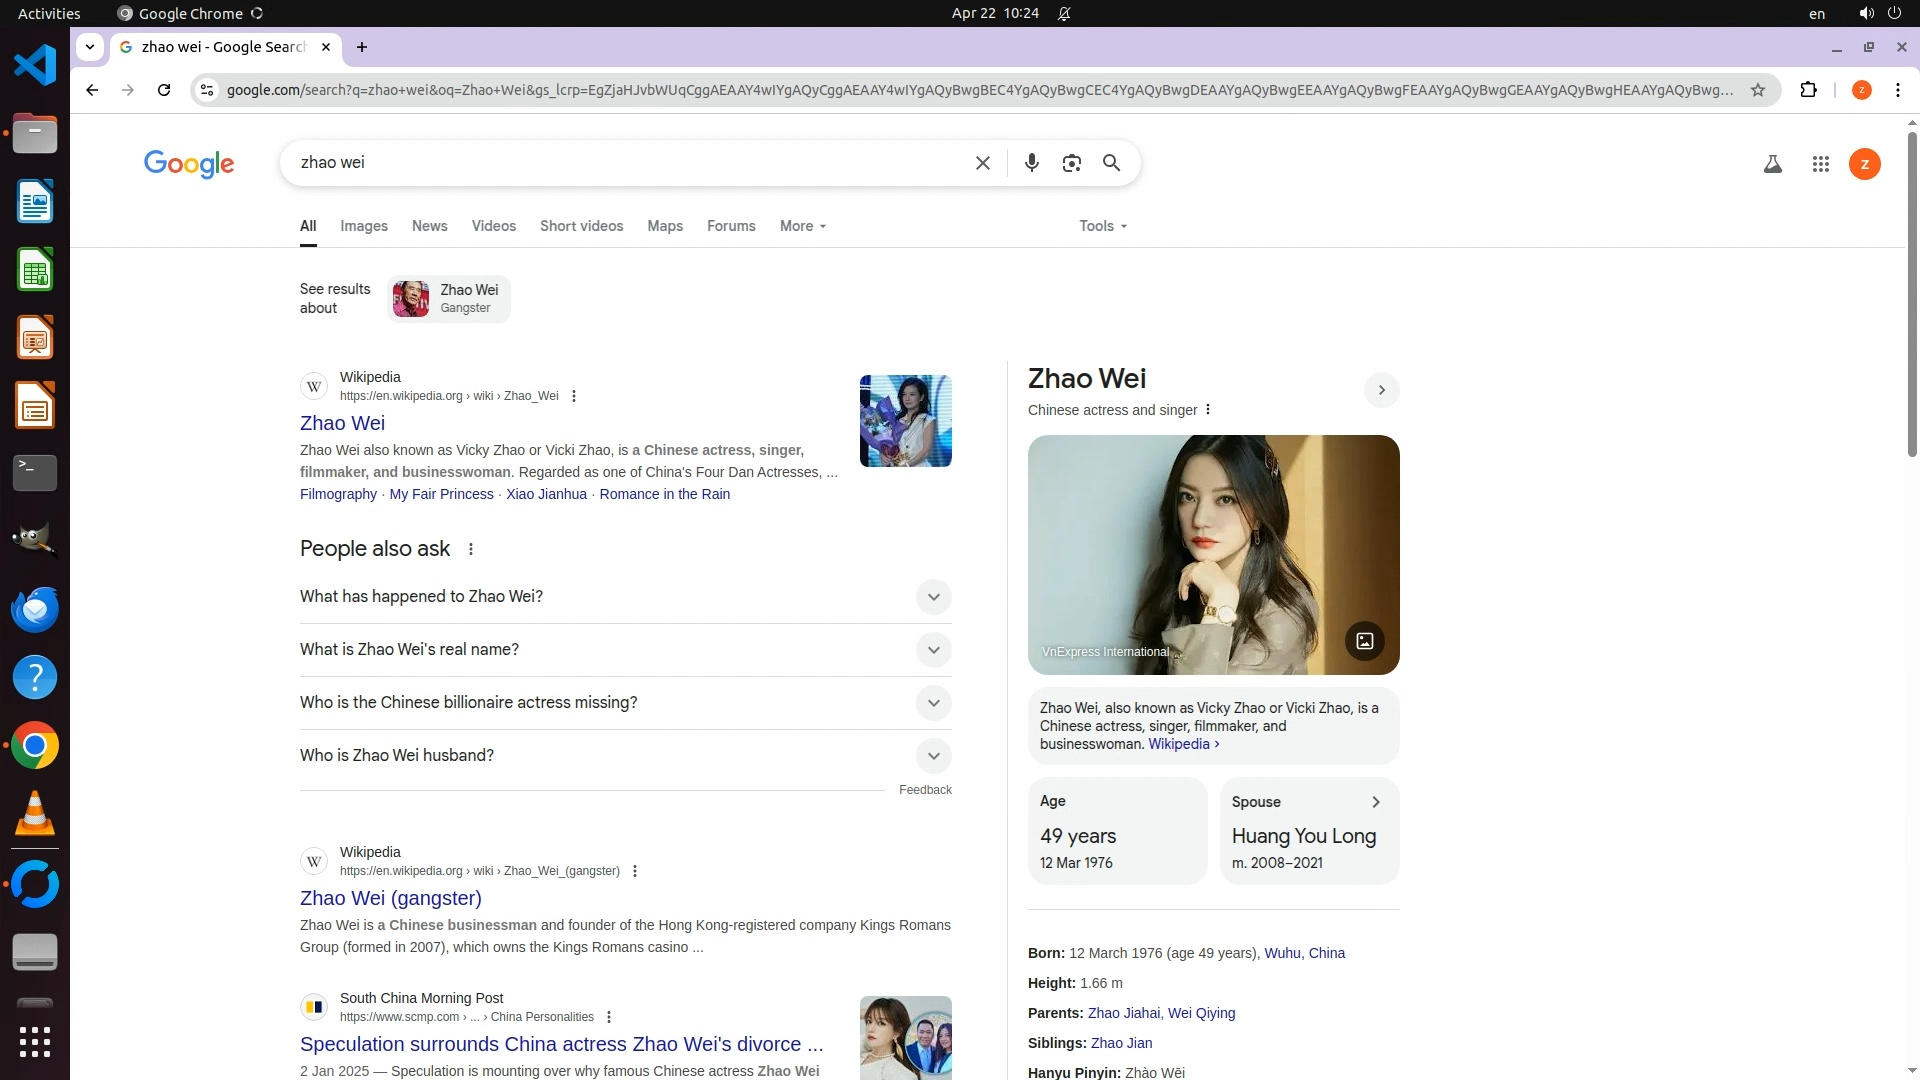Open Search Labs flask icon
The image size is (1920, 1080).
(1772, 164)
